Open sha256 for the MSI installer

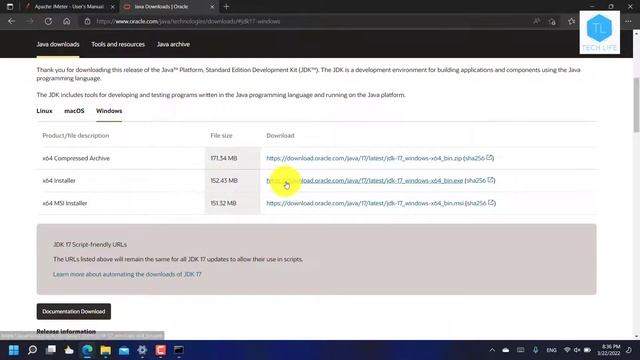[481, 203]
